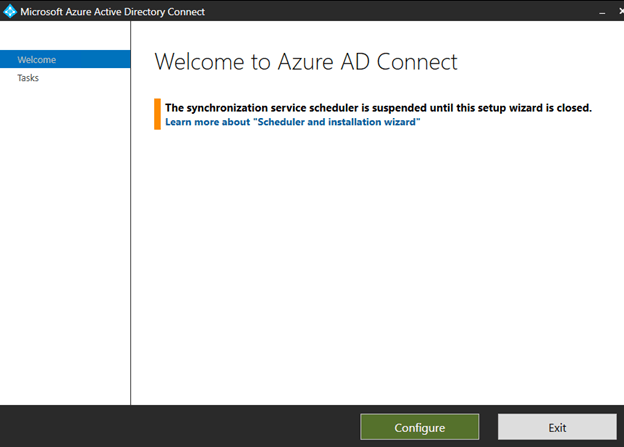Viewport: 624px width, 447px height.
Task: Open the Tasks page in sidebar
Action: tap(28, 78)
